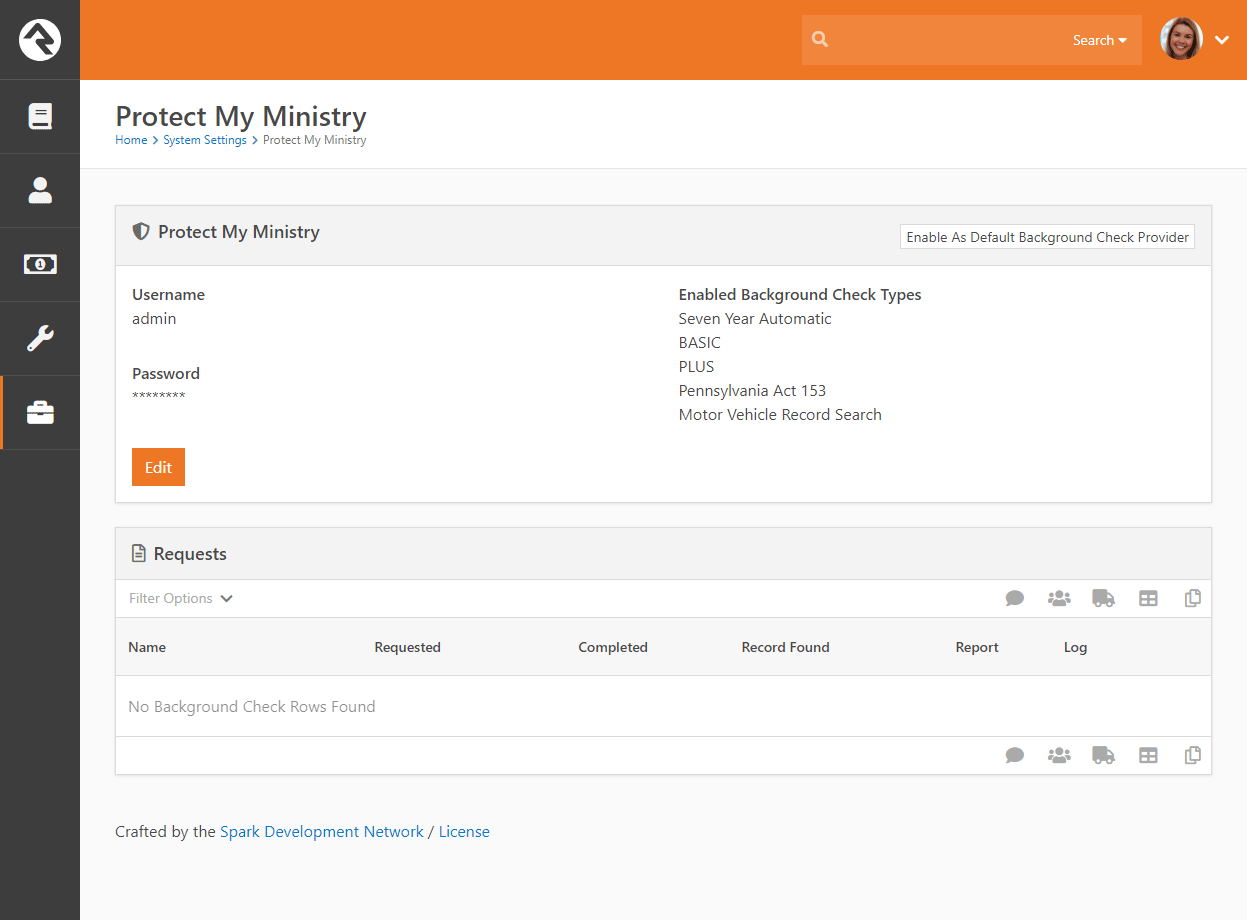This screenshot has height=920, width=1247.
Task: Click the username value 'admin'
Action: tap(154, 319)
